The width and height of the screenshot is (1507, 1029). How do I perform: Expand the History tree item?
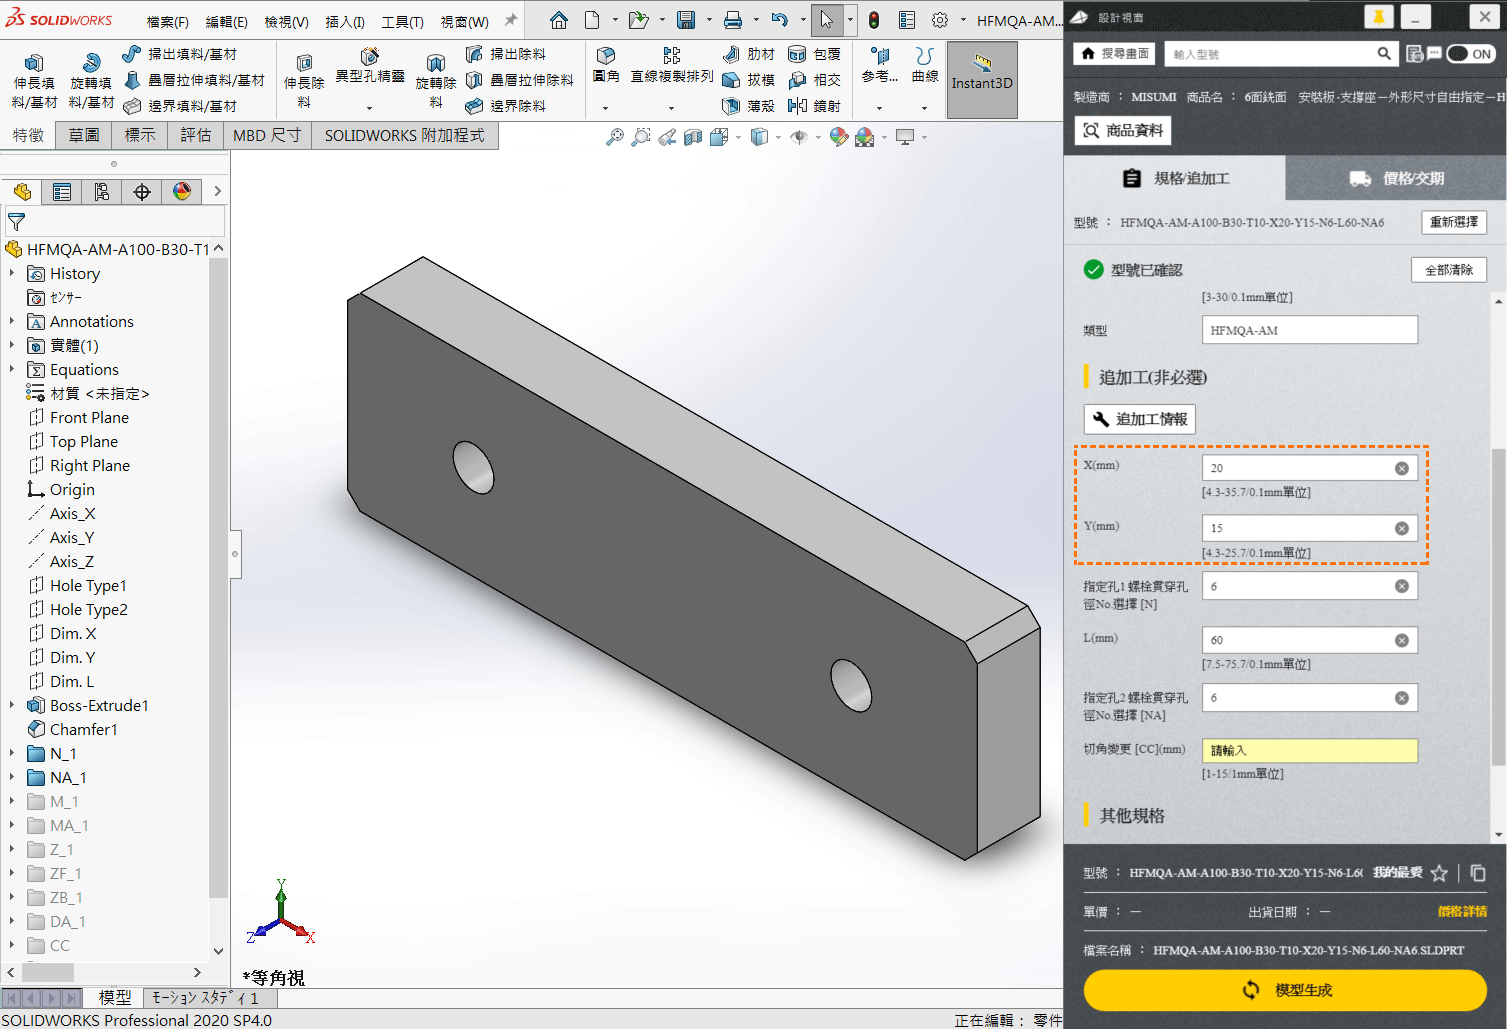click(x=12, y=273)
